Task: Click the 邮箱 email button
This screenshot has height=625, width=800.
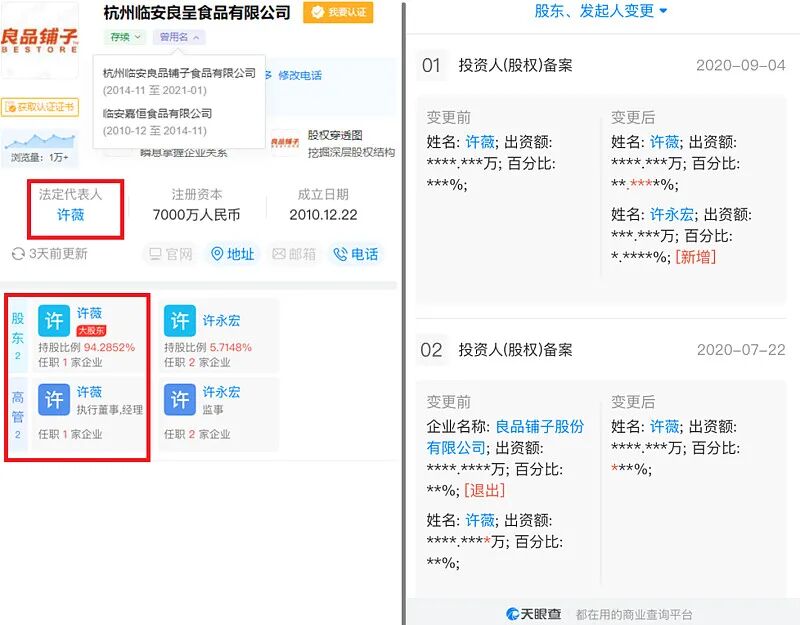Action: 294,254
